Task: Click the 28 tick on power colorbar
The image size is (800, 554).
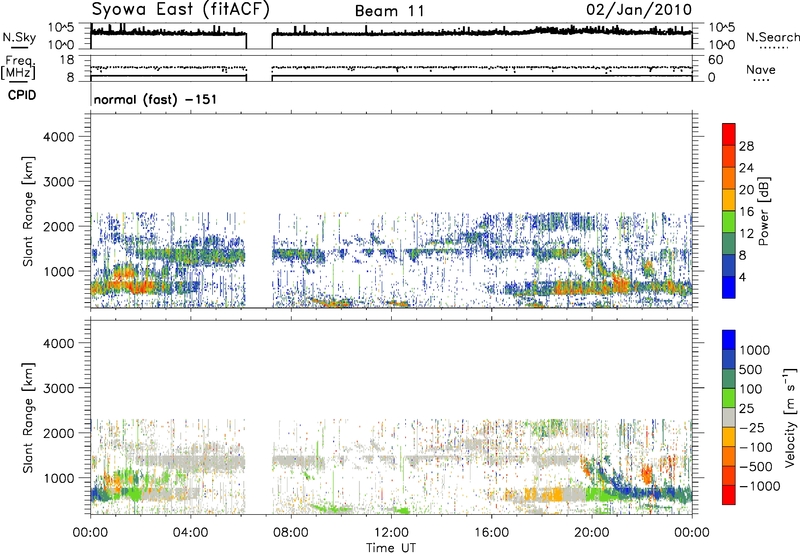Action: tap(746, 146)
